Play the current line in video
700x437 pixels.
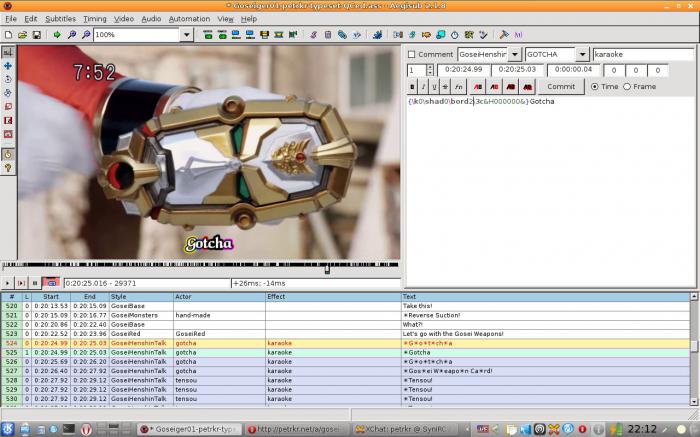[21, 283]
